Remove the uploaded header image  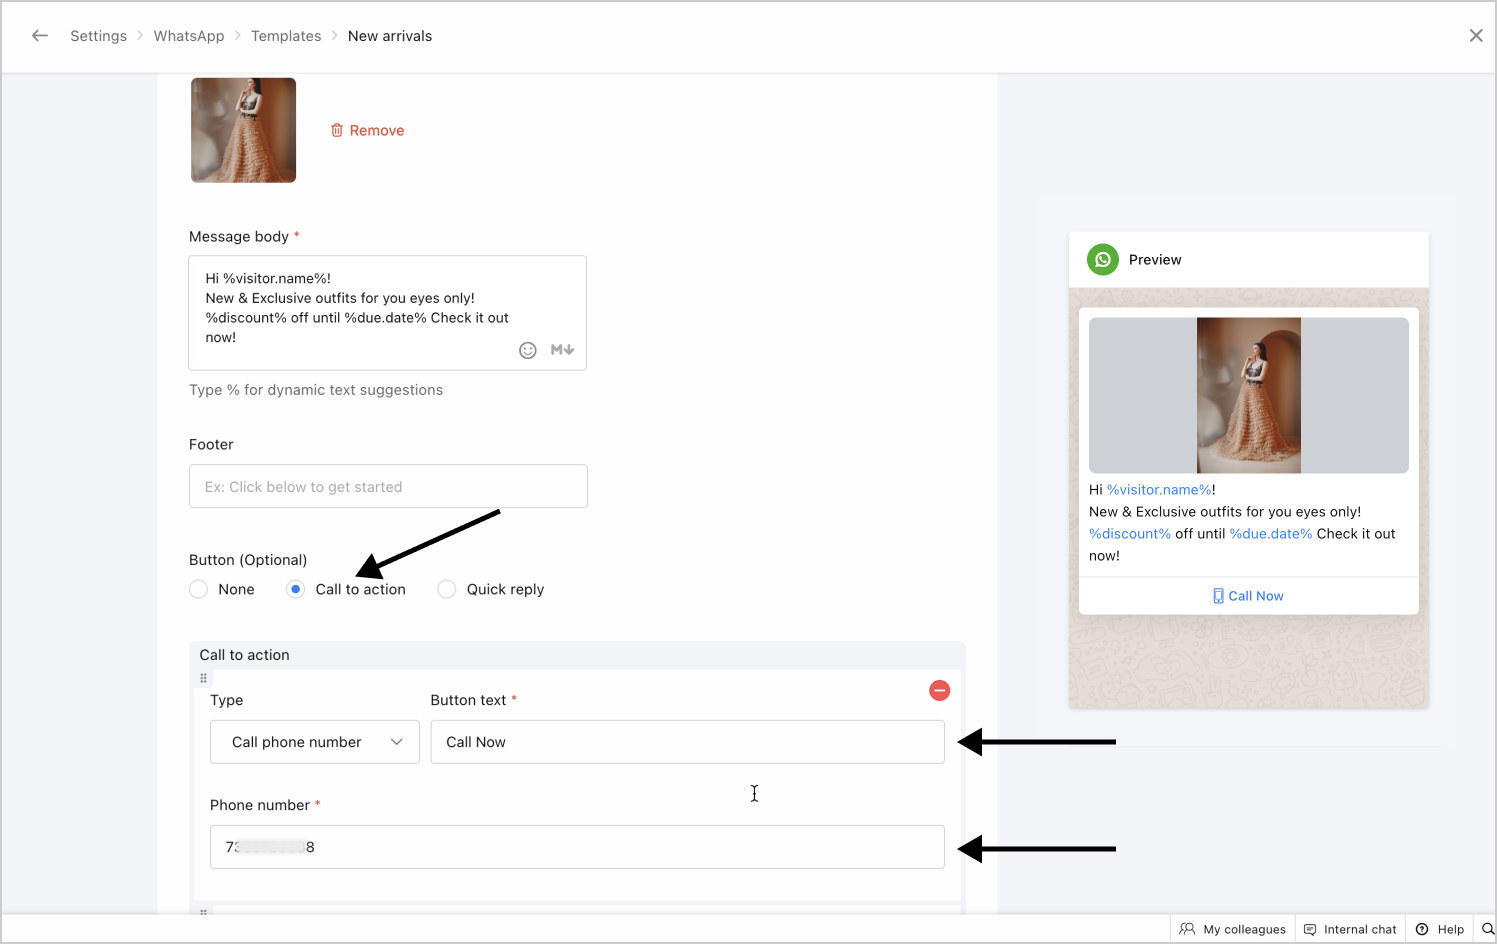point(368,130)
